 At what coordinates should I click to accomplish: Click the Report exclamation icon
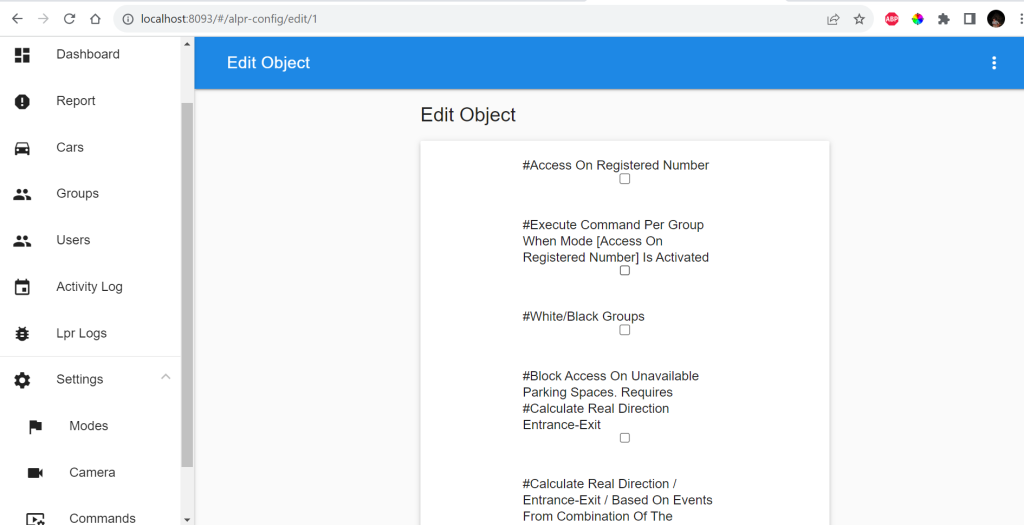(22, 101)
